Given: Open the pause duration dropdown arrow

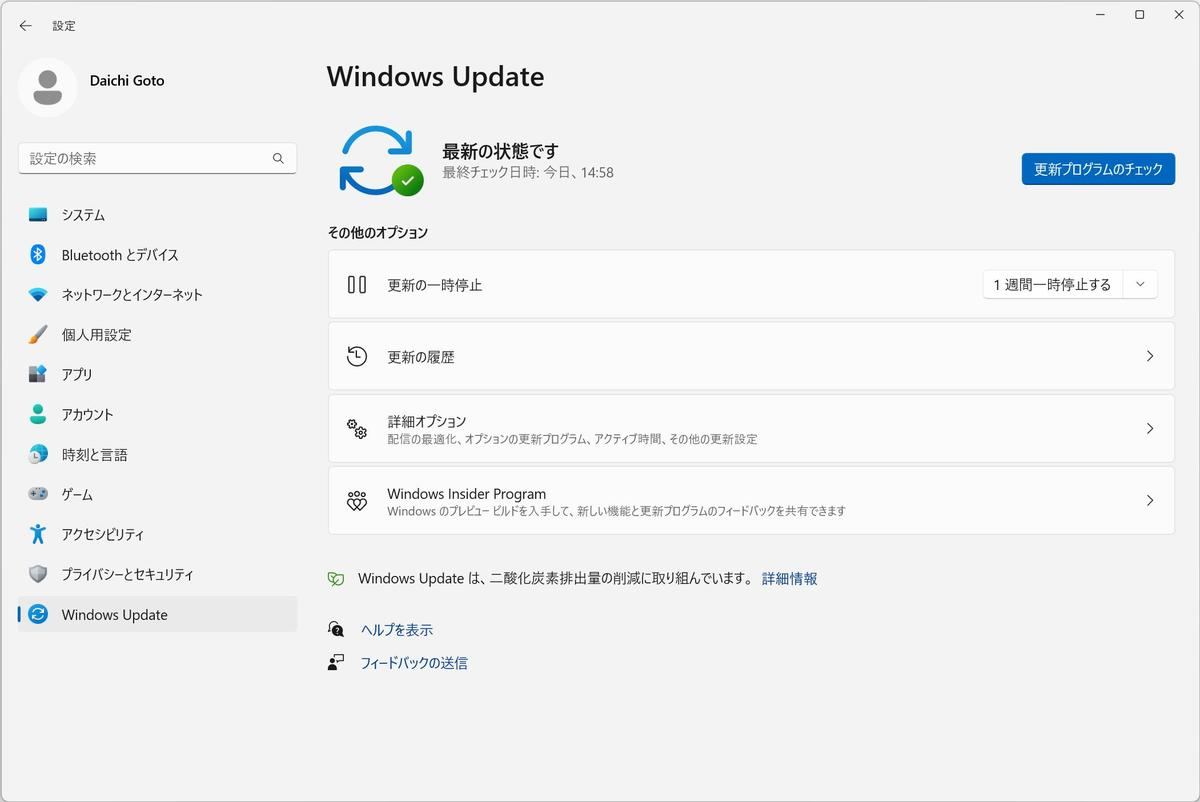Looking at the screenshot, I should [x=1140, y=284].
